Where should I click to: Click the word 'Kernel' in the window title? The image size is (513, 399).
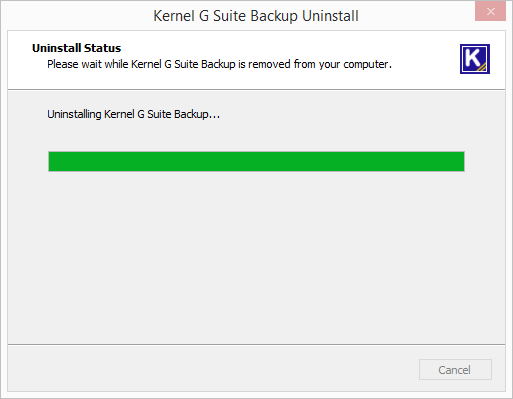174,16
